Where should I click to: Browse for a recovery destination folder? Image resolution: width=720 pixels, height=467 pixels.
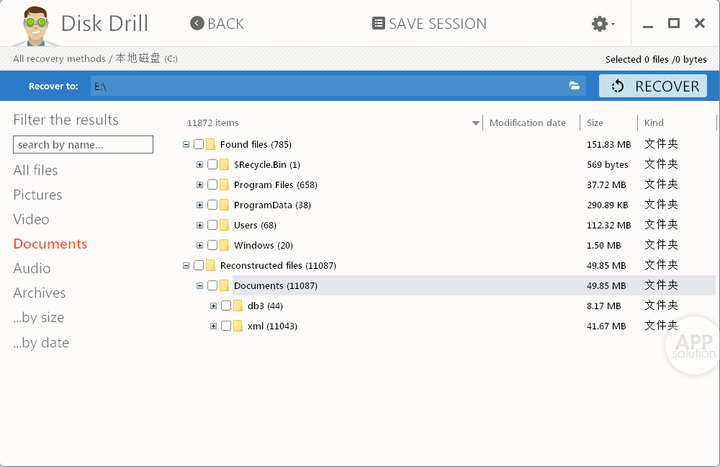pos(574,86)
